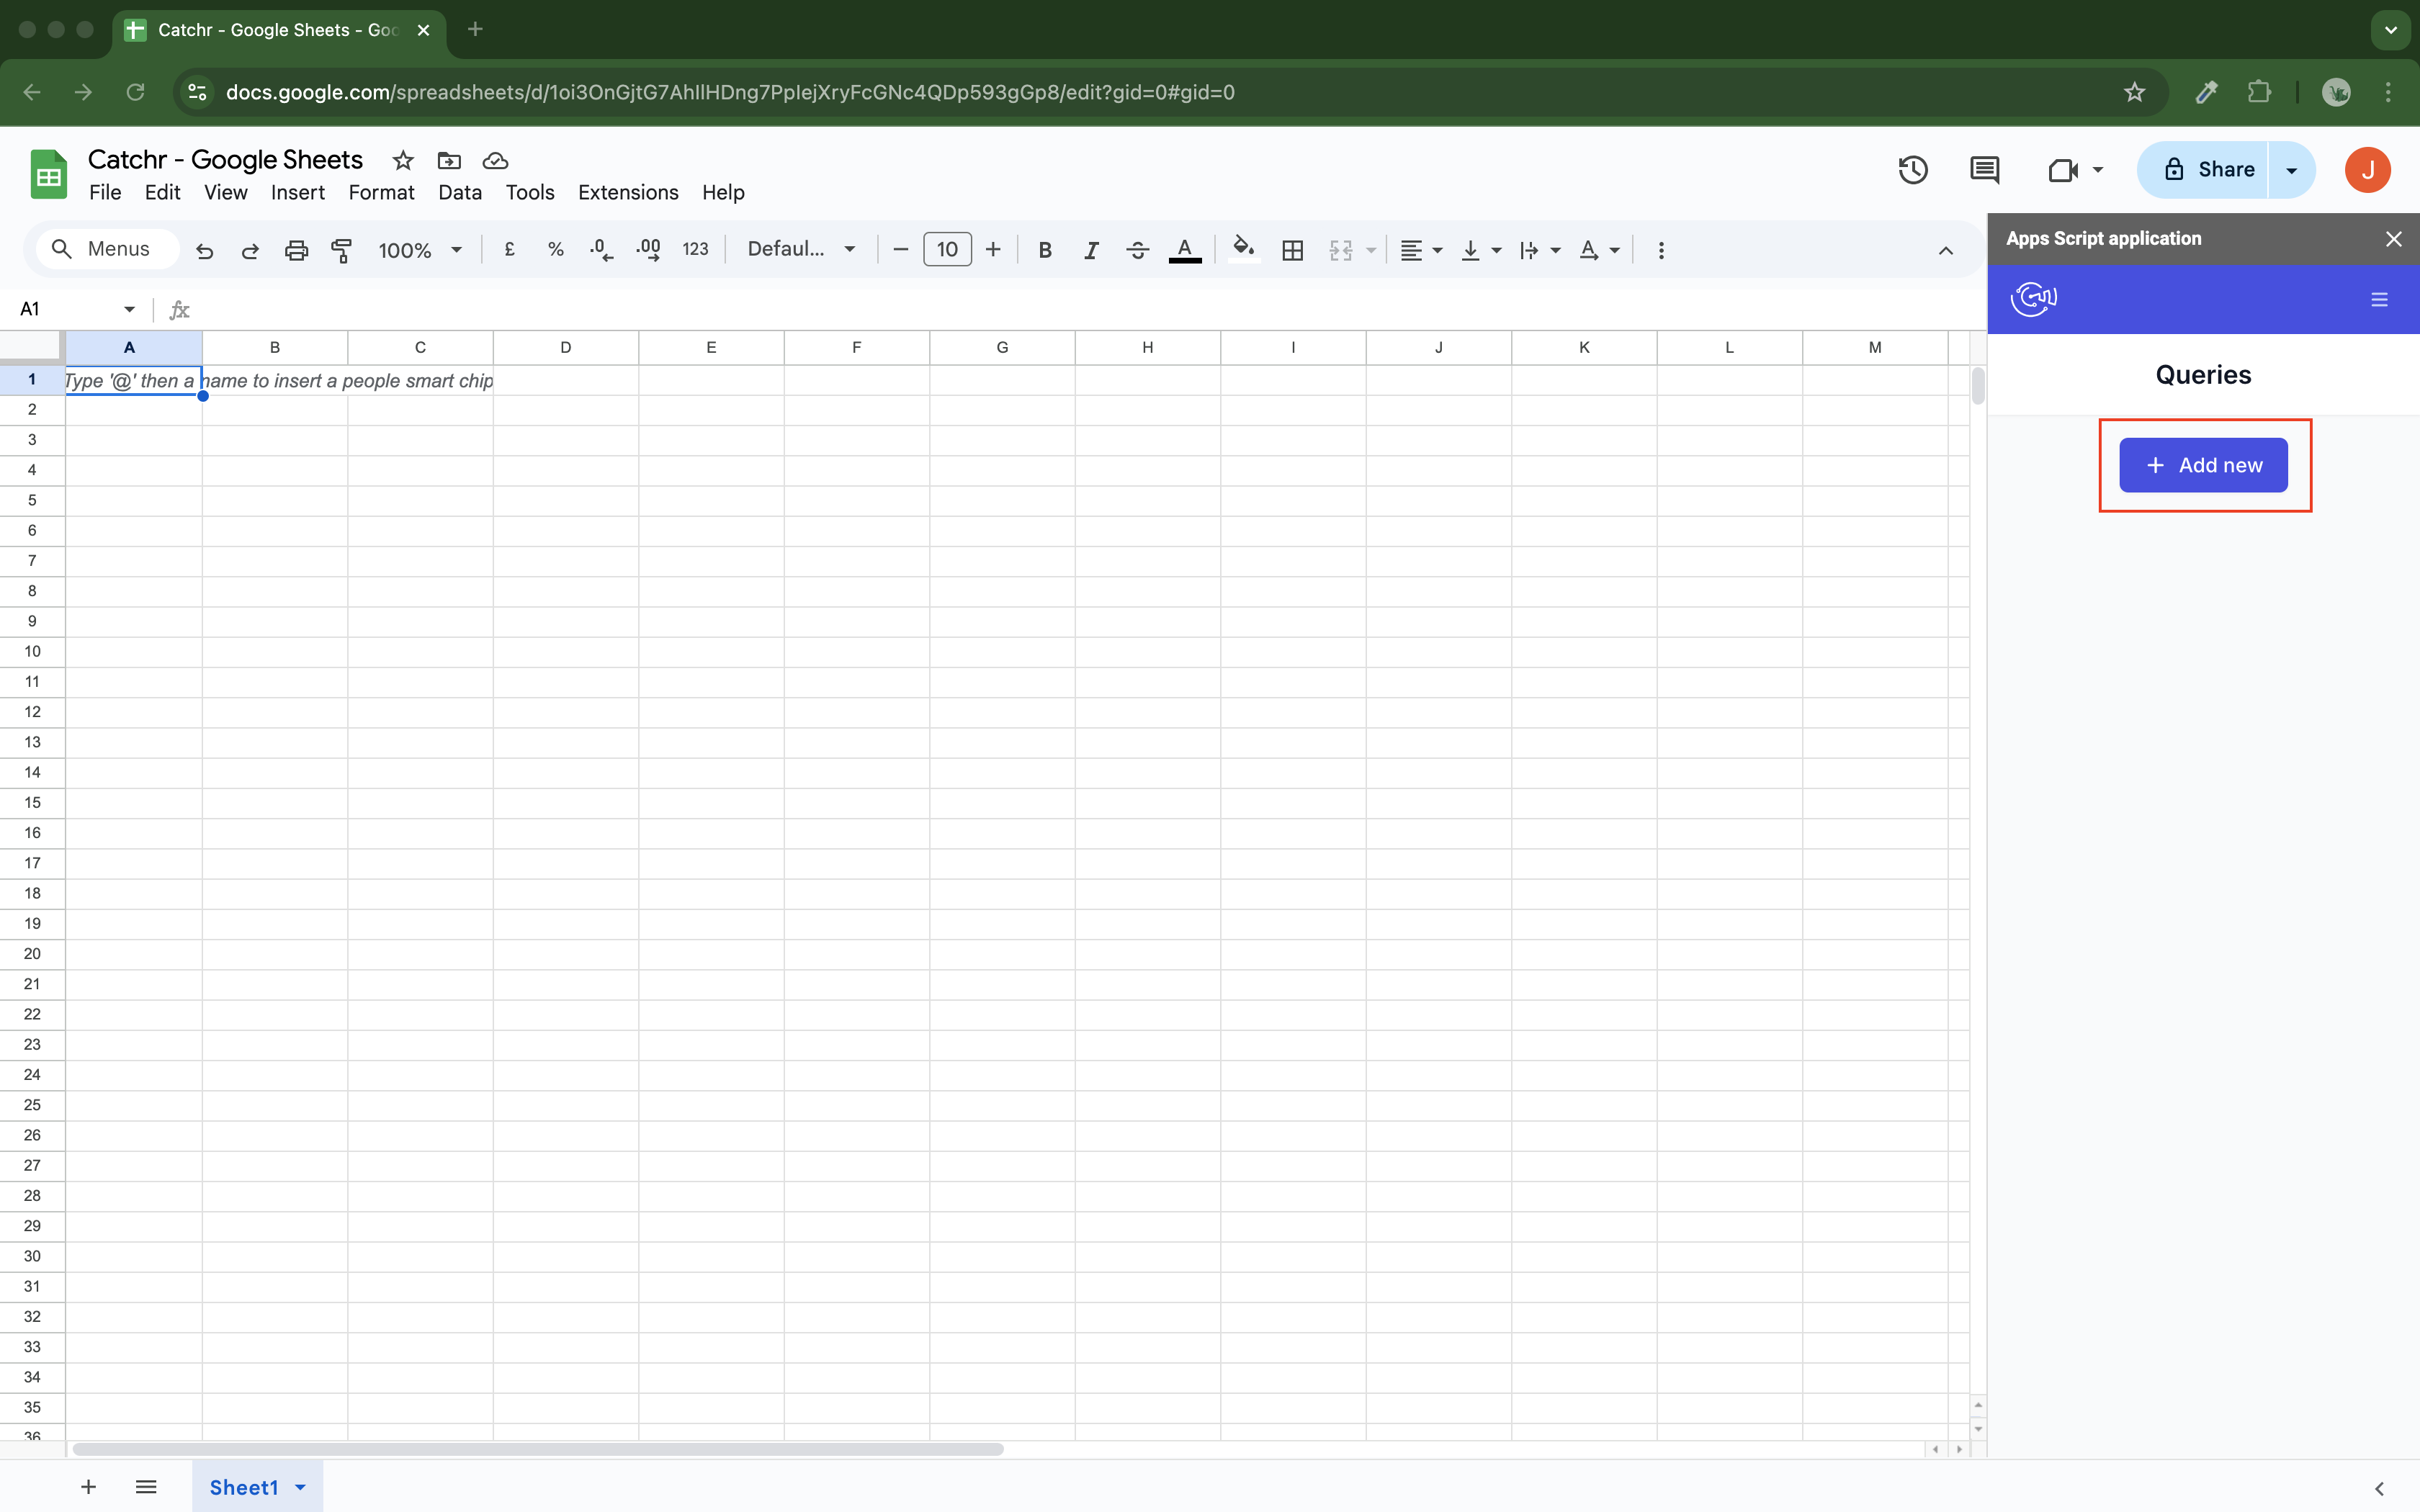Open the Edit menu
Viewport: 2420px width, 1512px height.
[162, 192]
